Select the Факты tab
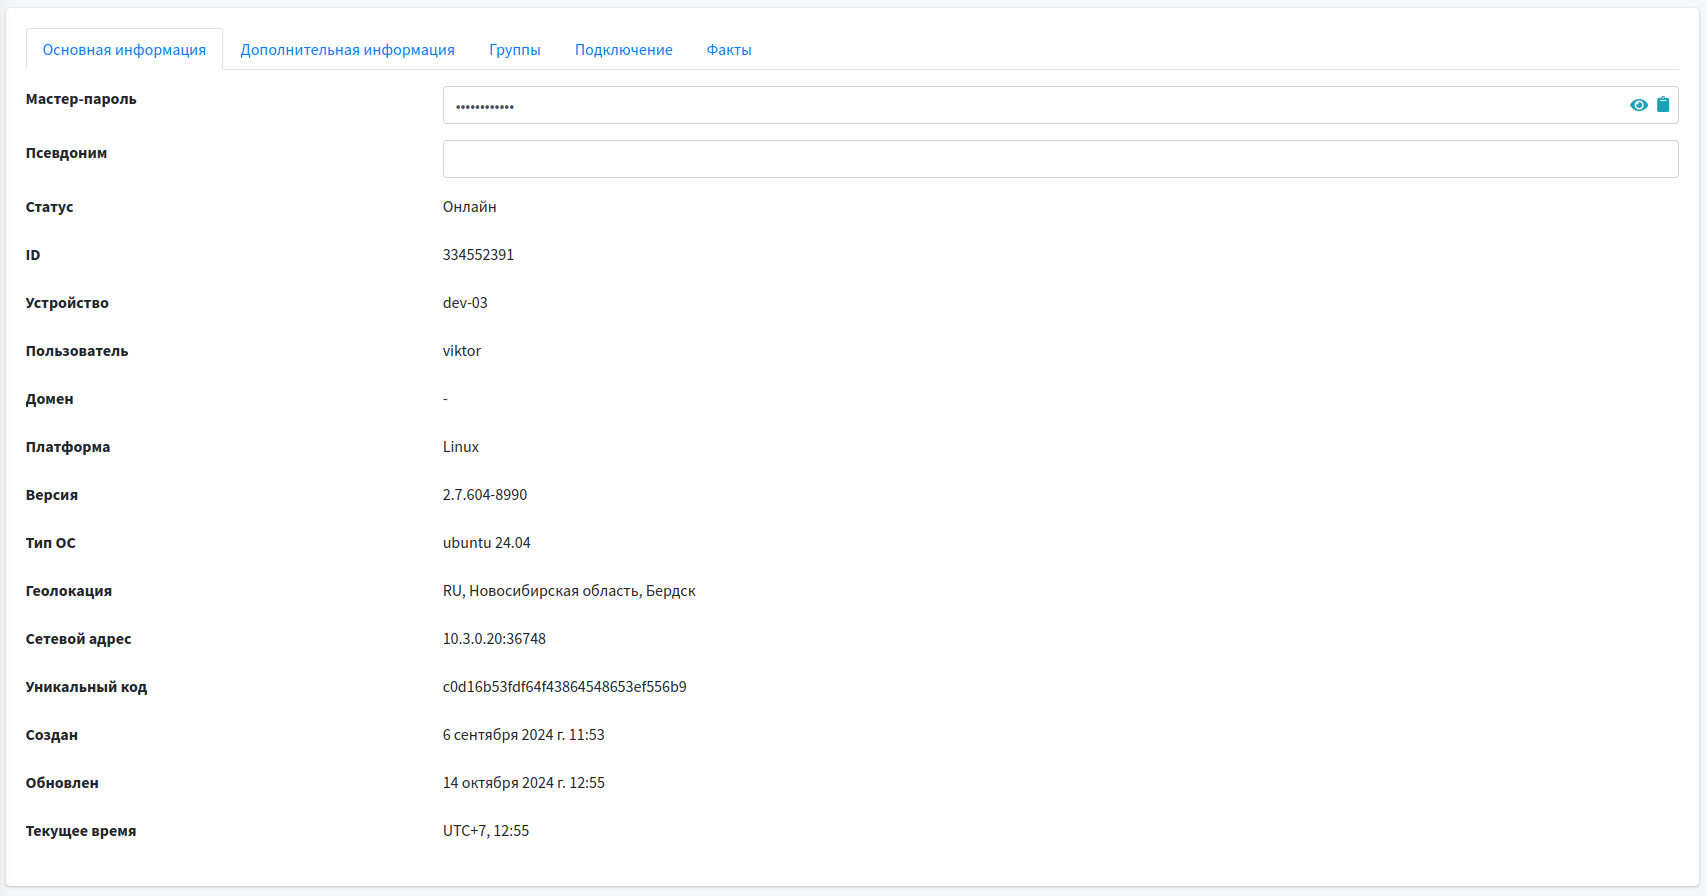 pyautogui.click(x=728, y=50)
